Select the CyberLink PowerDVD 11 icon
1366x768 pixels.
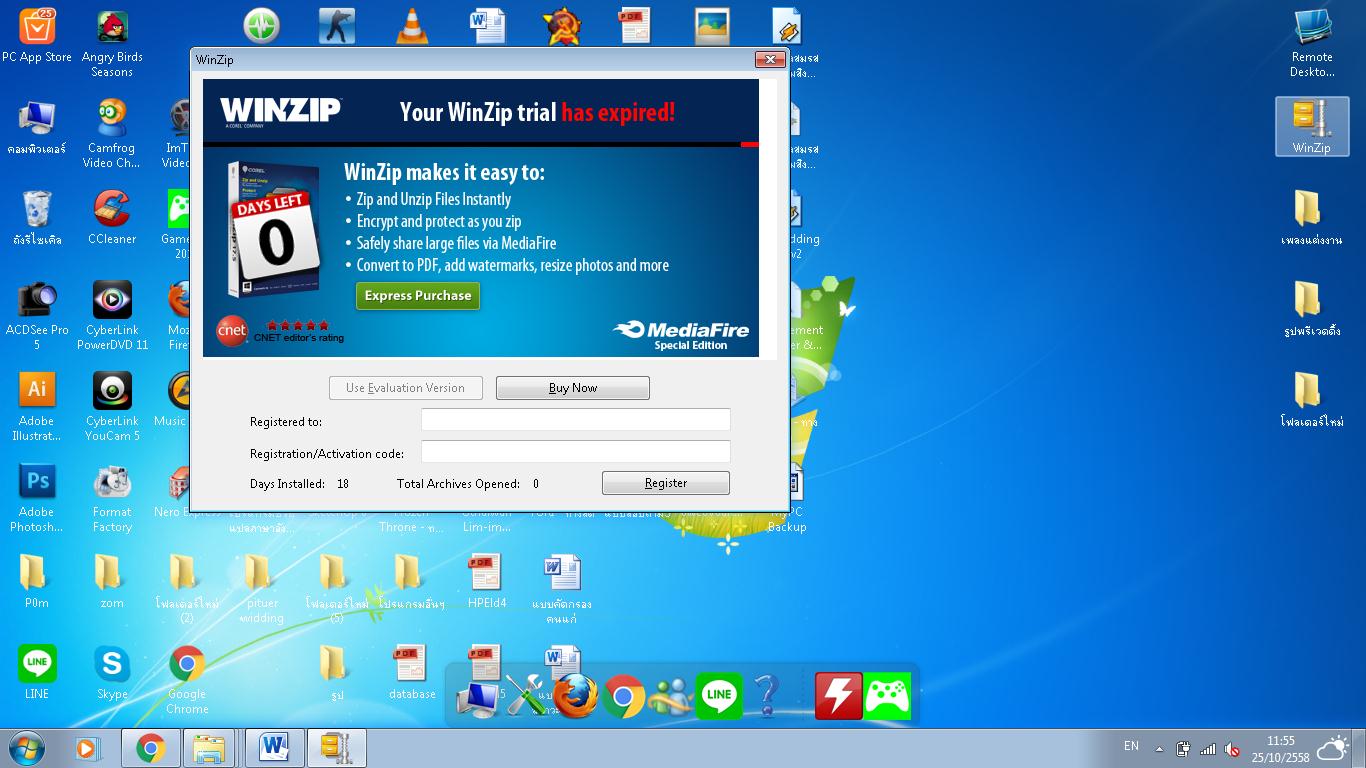(112, 316)
